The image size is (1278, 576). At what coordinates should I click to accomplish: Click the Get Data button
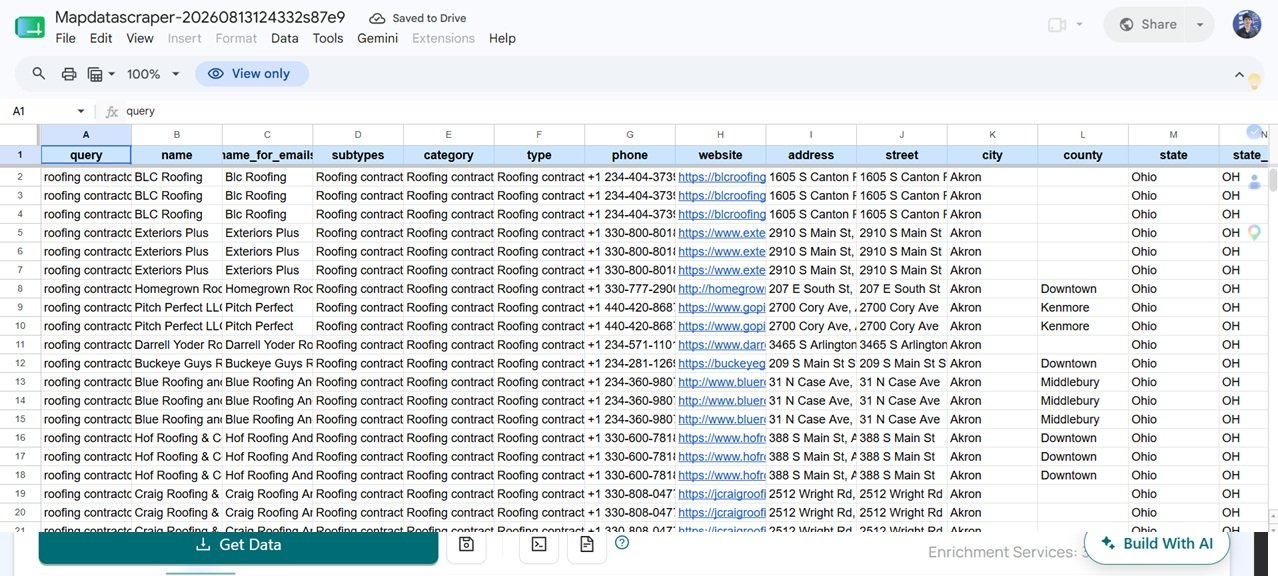click(238, 545)
